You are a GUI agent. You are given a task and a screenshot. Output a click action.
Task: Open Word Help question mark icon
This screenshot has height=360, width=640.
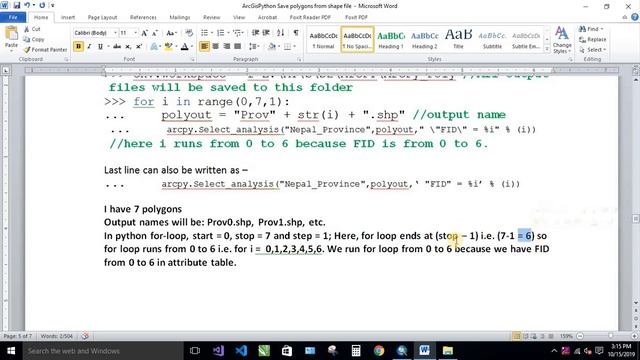point(635,17)
